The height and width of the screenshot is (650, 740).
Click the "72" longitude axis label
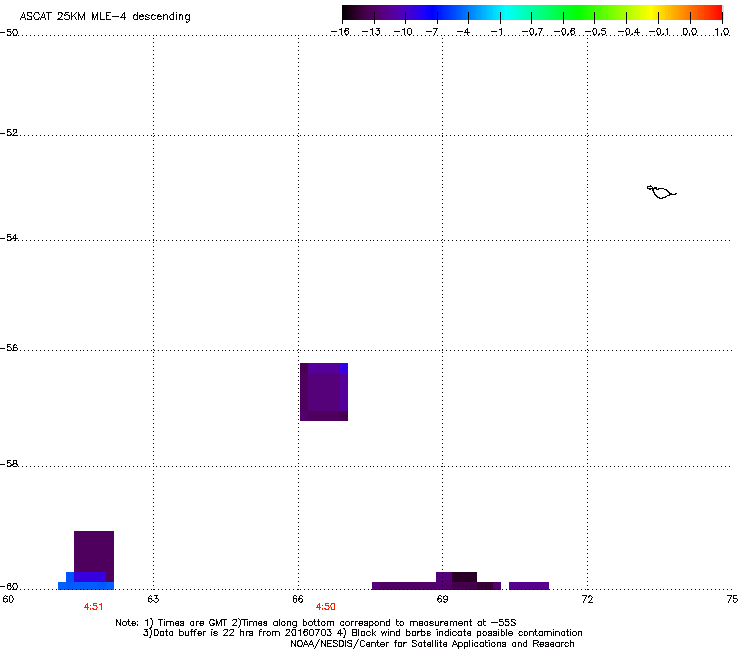[587, 599]
